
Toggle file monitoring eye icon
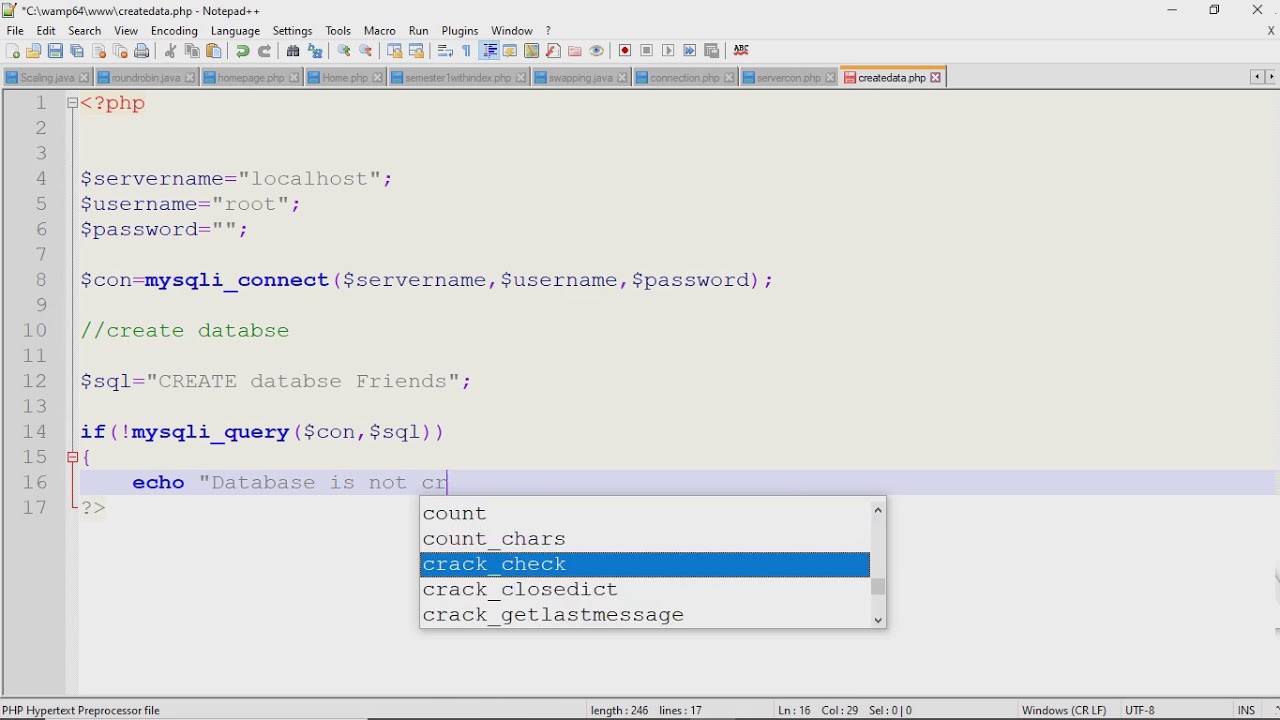click(x=596, y=51)
